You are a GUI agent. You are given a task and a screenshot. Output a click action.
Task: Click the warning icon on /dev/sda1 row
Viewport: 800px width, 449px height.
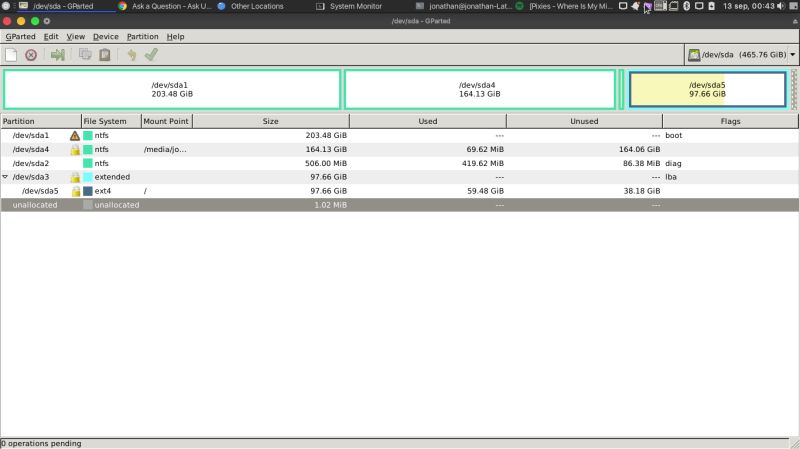click(75, 136)
